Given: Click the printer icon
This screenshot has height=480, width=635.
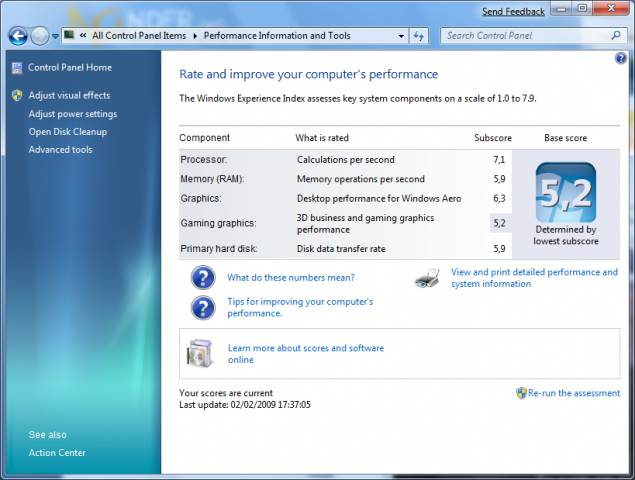Looking at the screenshot, I should (x=427, y=278).
